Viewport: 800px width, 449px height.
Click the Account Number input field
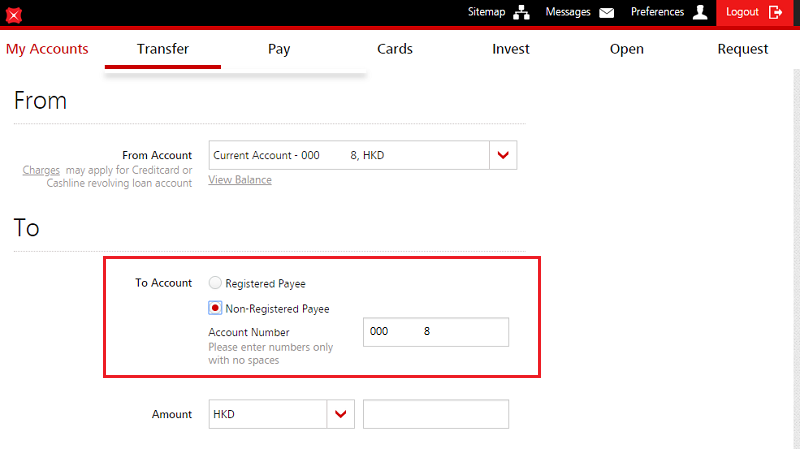(435, 332)
